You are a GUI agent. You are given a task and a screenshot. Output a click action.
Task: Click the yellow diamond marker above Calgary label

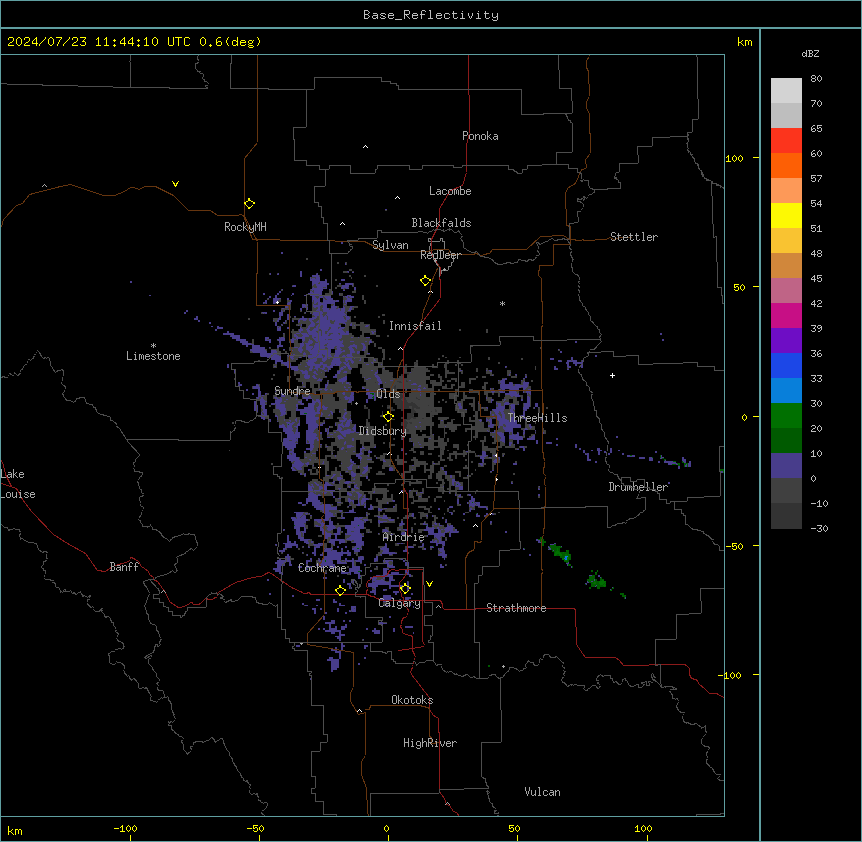coord(405,589)
